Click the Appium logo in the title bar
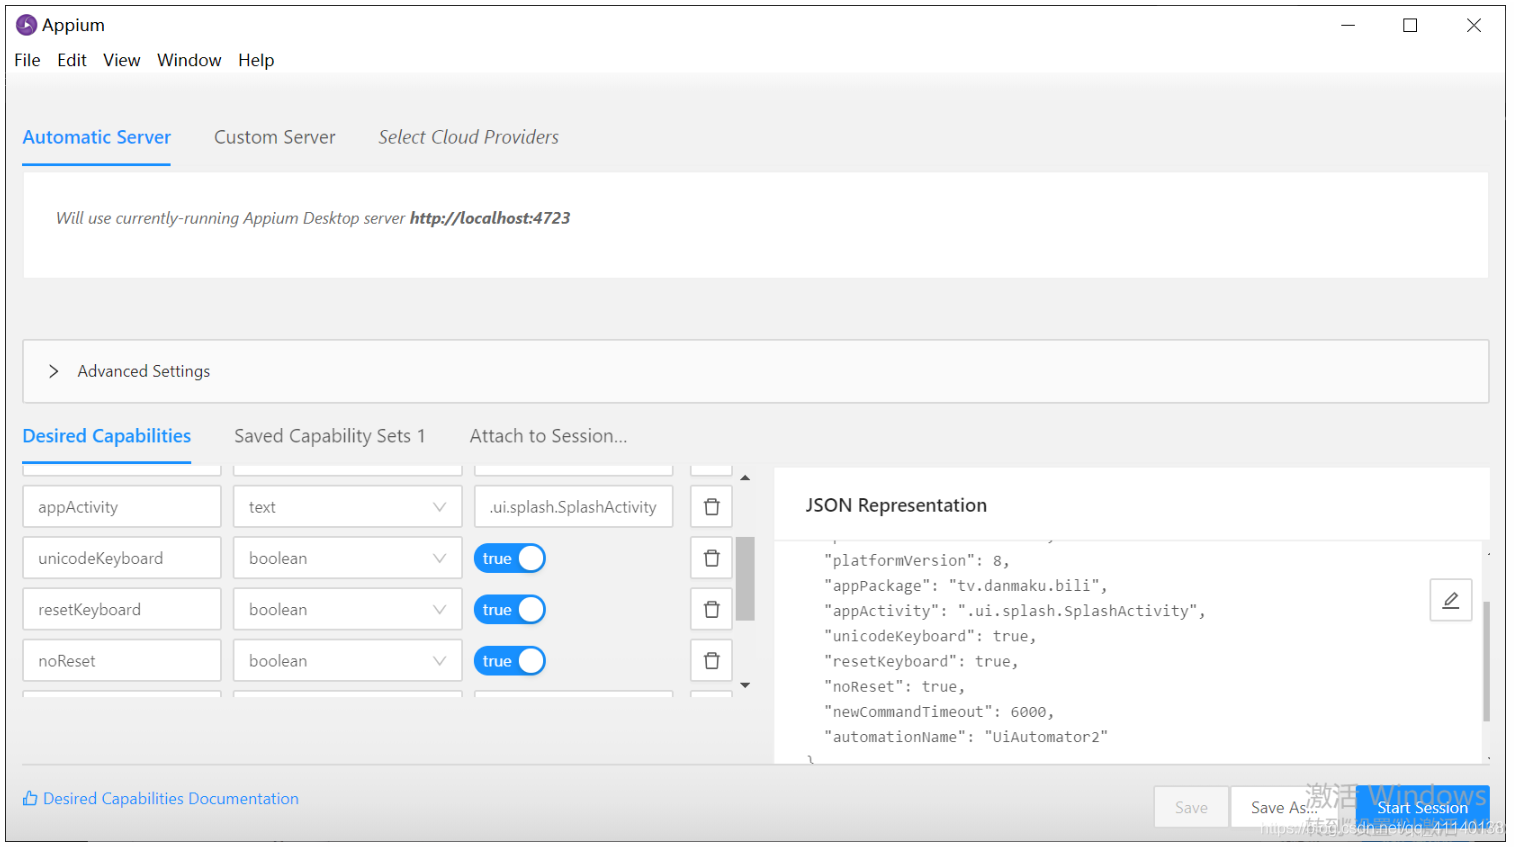1514x847 pixels. [x=26, y=25]
